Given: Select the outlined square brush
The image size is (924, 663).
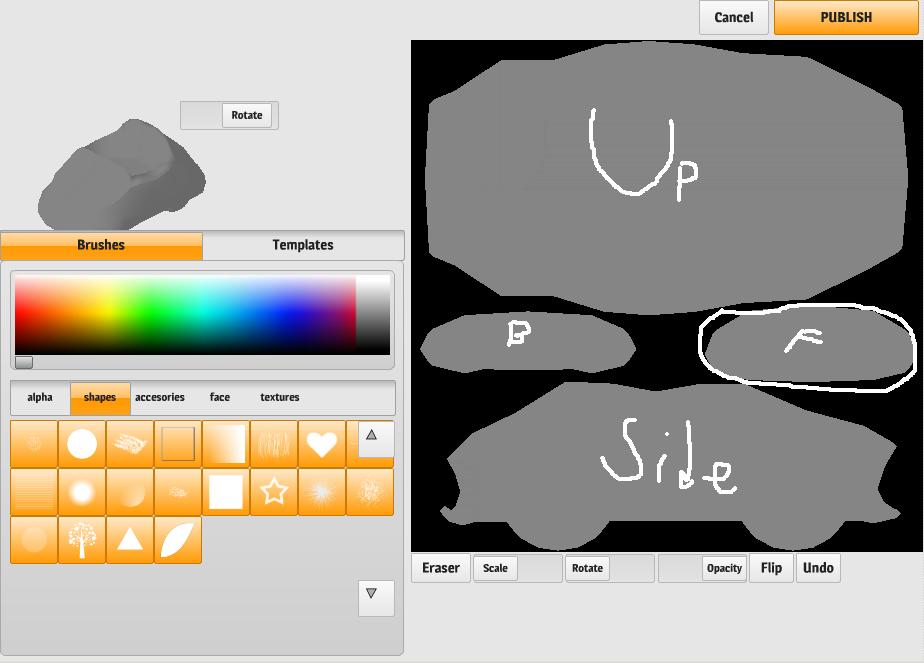Looking at the screenshot, I should click(178, 444).
